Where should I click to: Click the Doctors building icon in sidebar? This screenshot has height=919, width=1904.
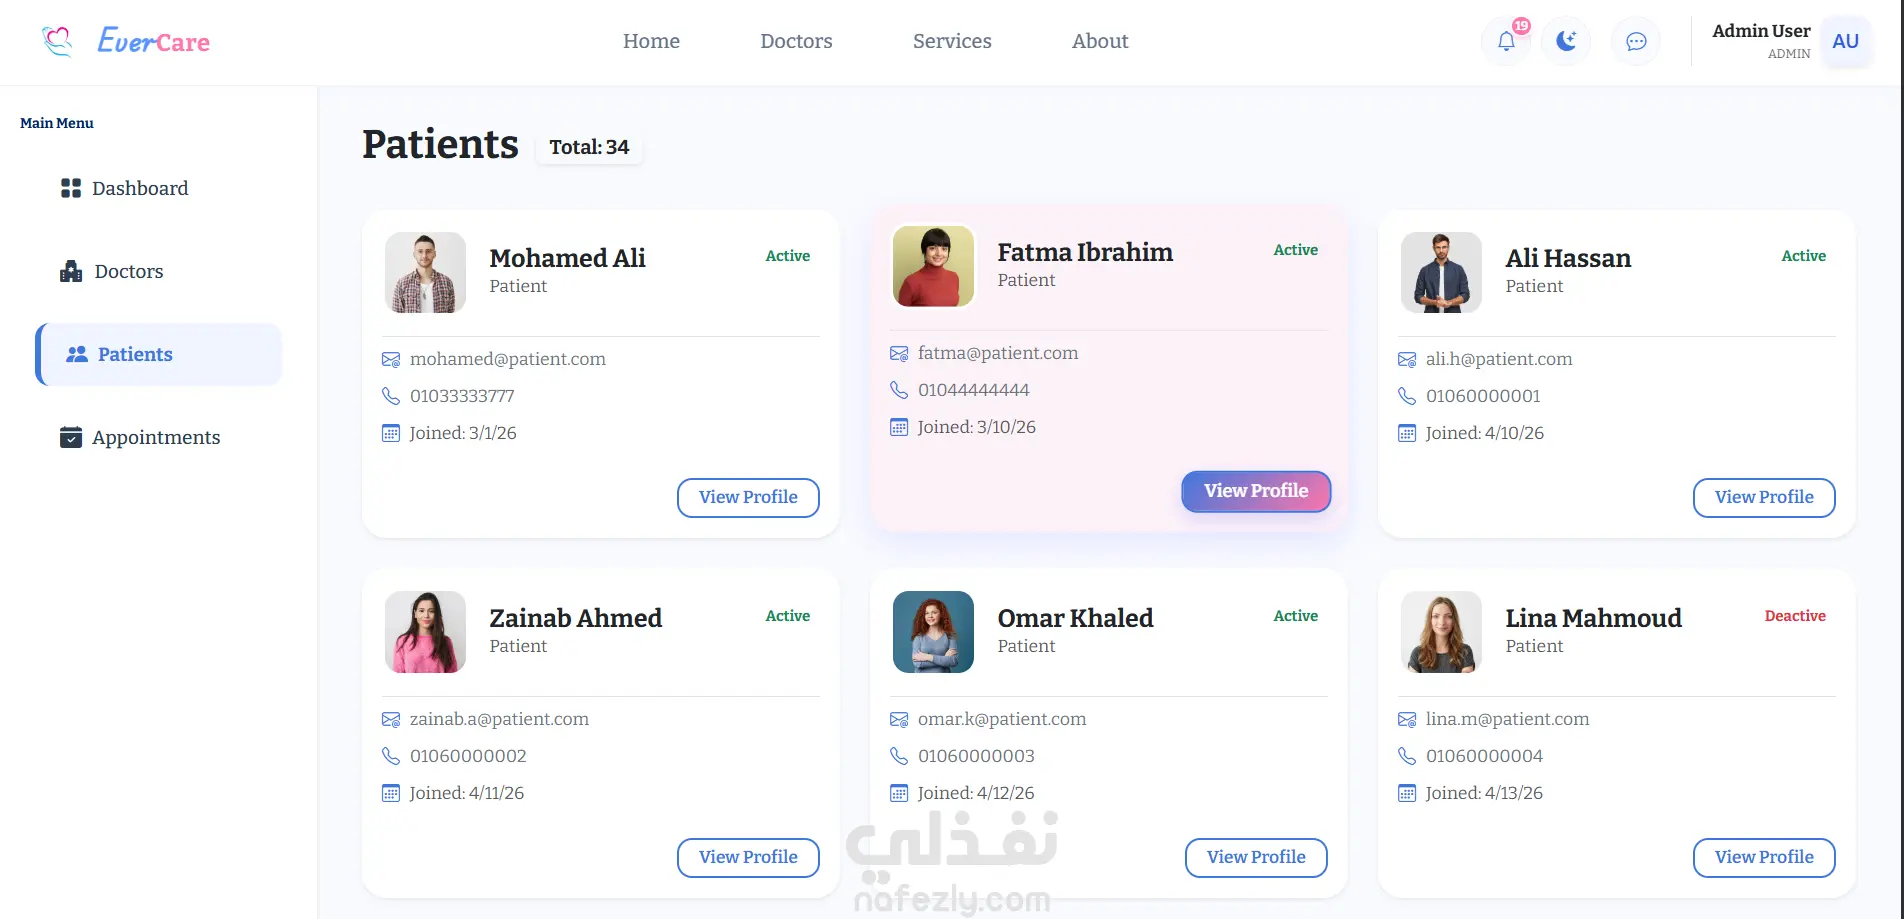click(x=71, y=271)
